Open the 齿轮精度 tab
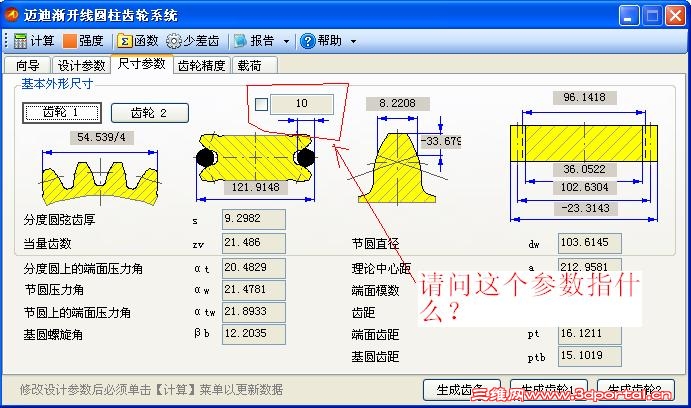 pos(201,65)
